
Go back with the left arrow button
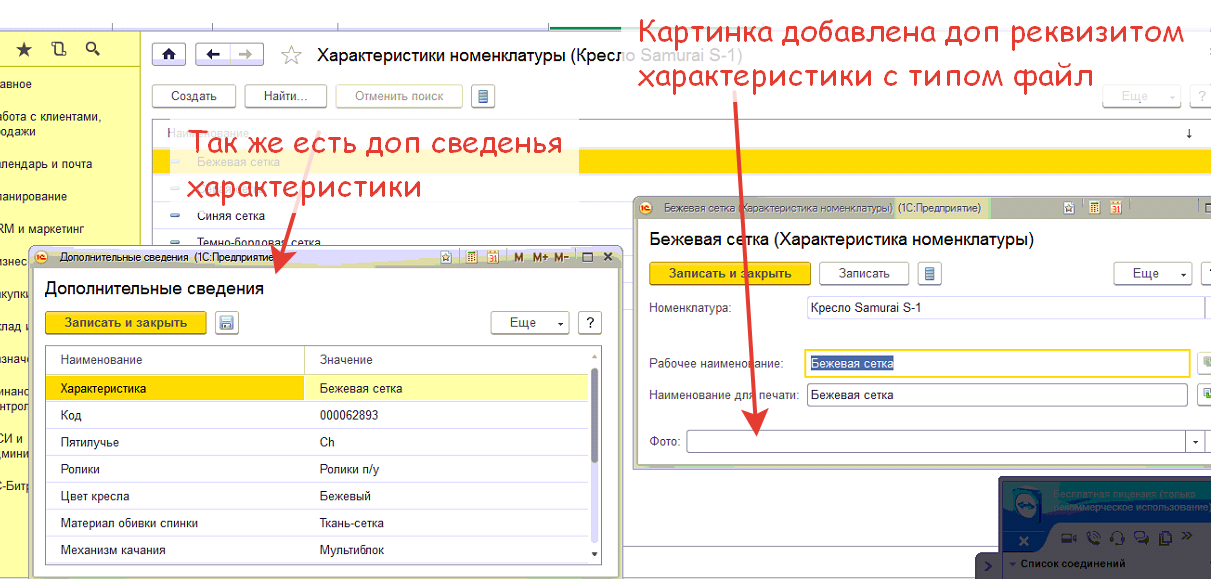[211, 55]
